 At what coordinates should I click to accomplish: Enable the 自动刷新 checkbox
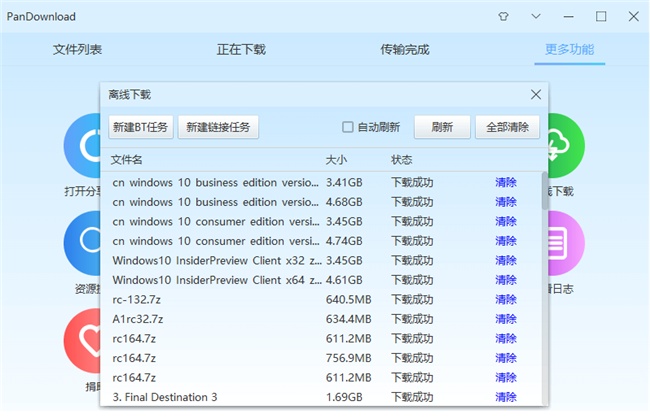(x=347, y=127)
